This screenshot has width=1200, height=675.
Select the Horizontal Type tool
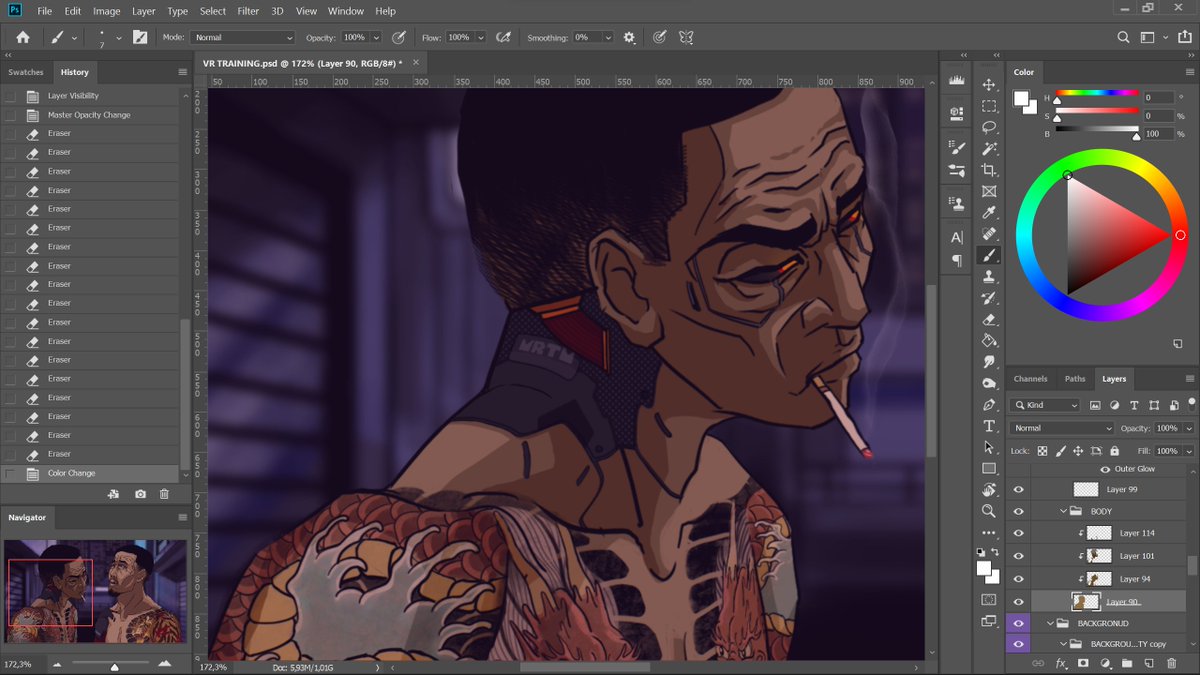(989, 426)
